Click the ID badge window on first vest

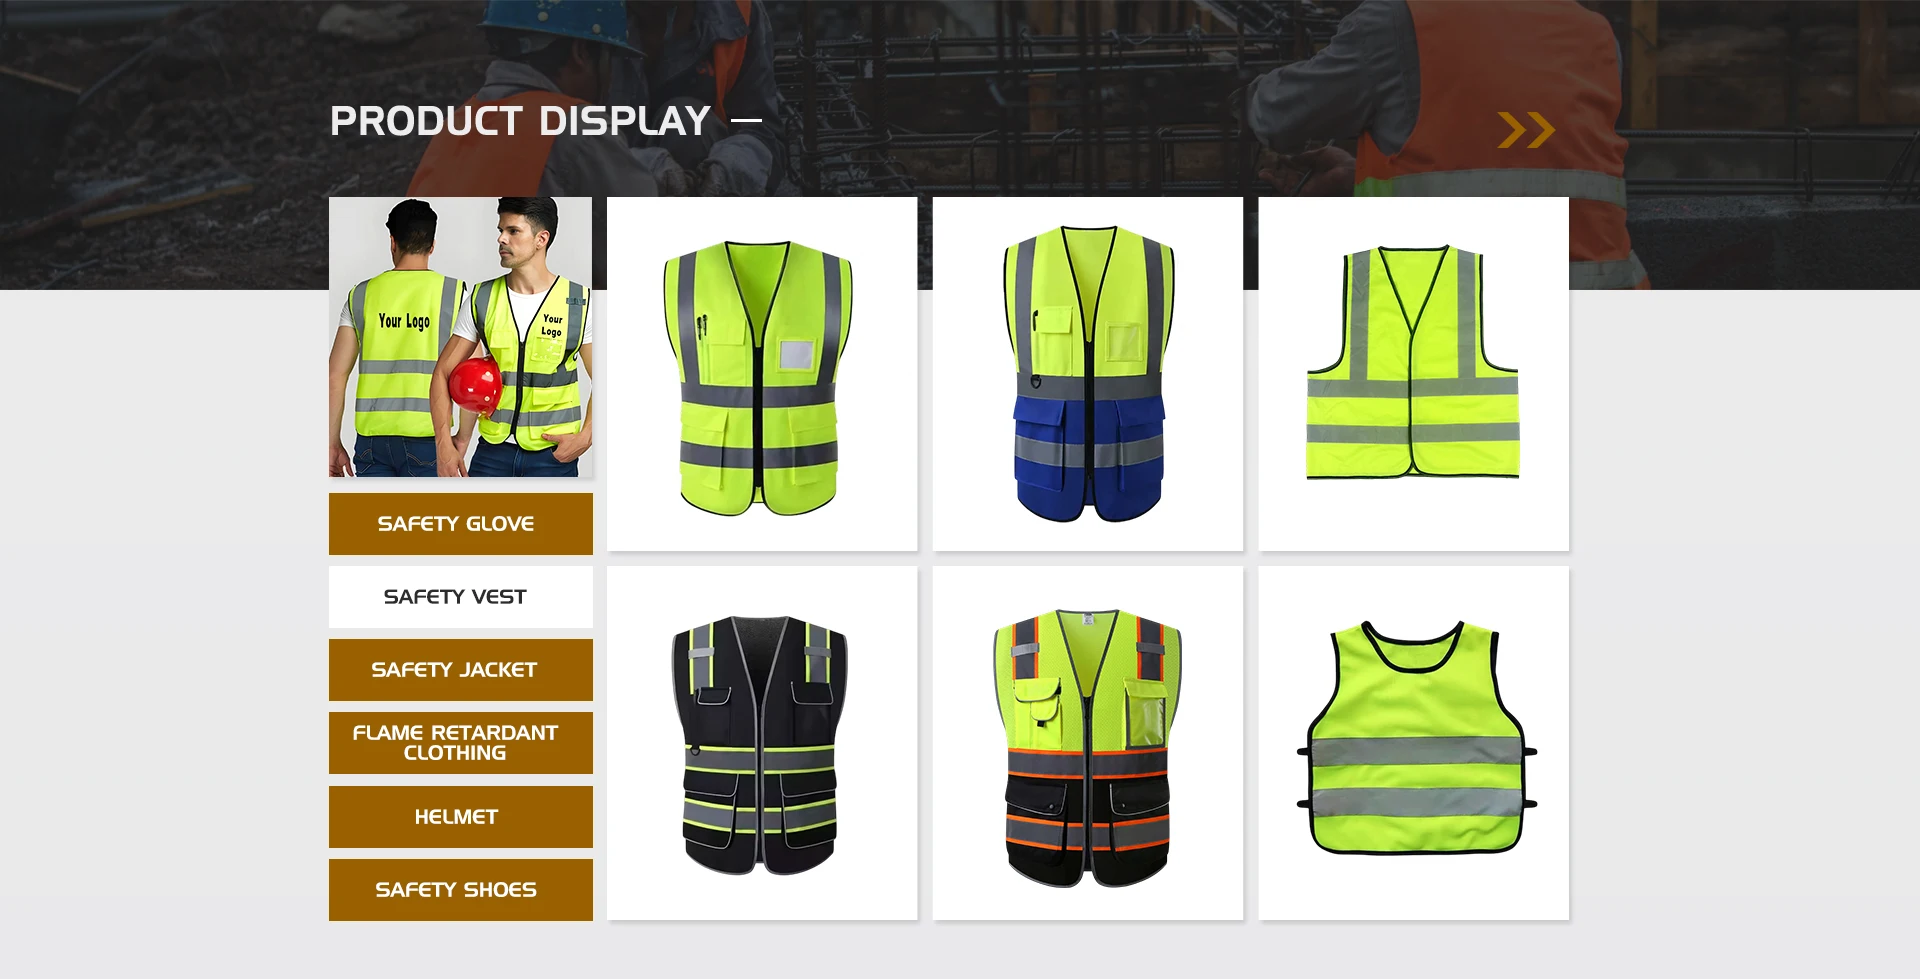(796, 355)
